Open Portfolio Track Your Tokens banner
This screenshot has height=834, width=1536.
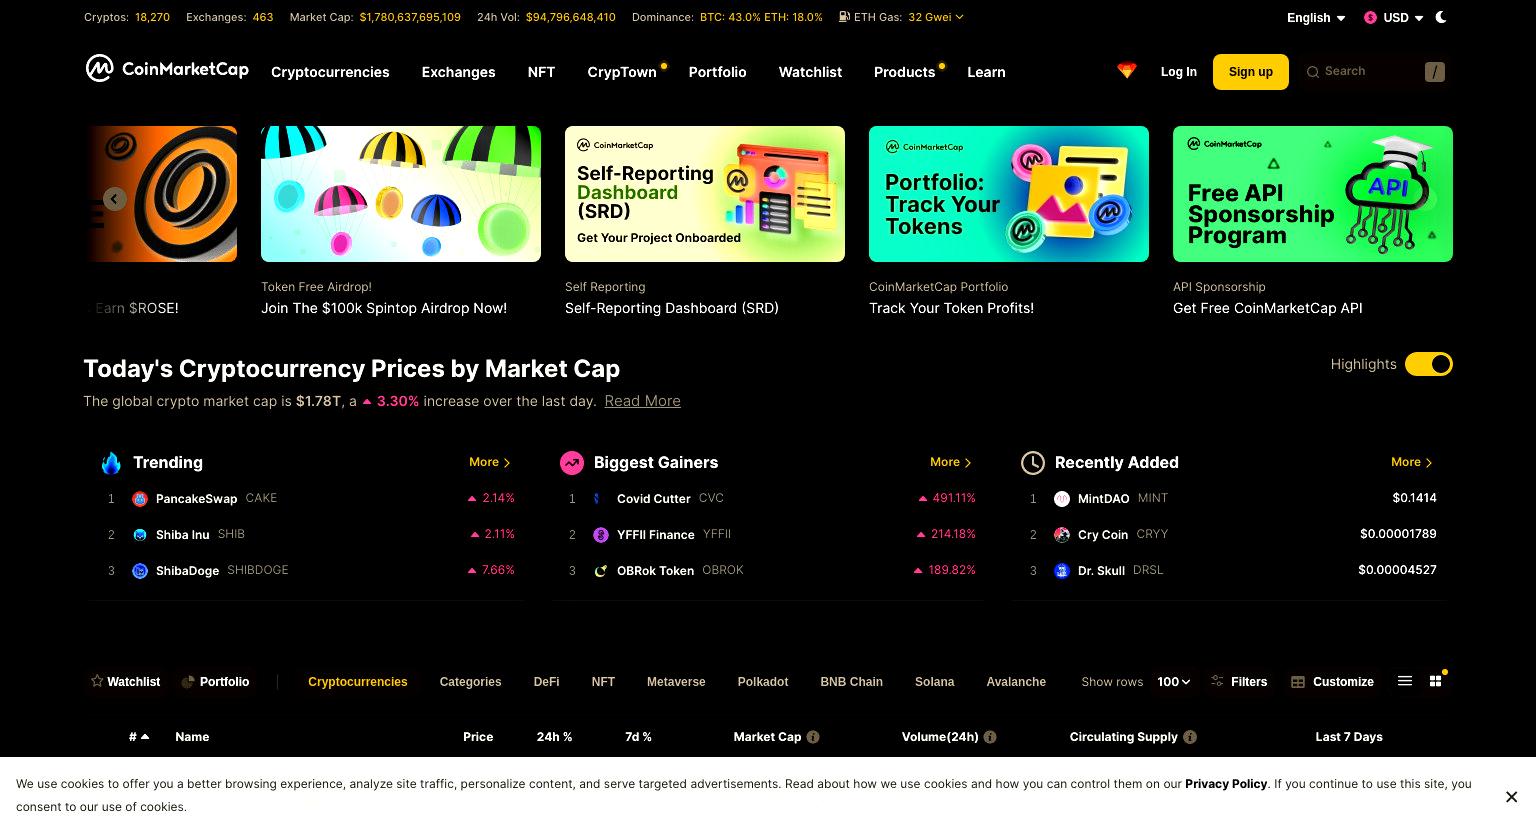tap(1009, 194)
